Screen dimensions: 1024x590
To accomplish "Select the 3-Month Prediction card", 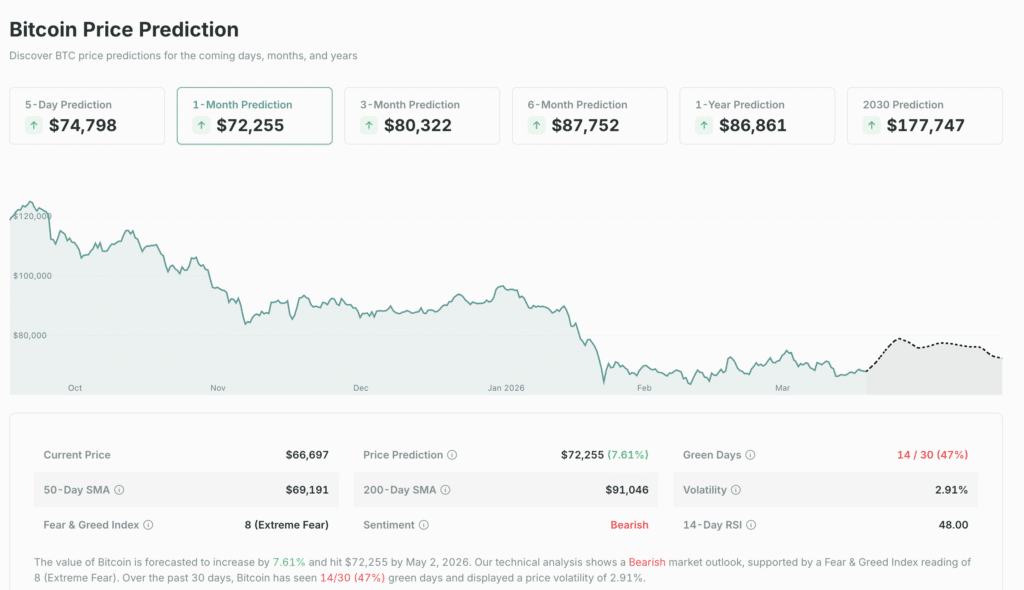I will point(421,115).
